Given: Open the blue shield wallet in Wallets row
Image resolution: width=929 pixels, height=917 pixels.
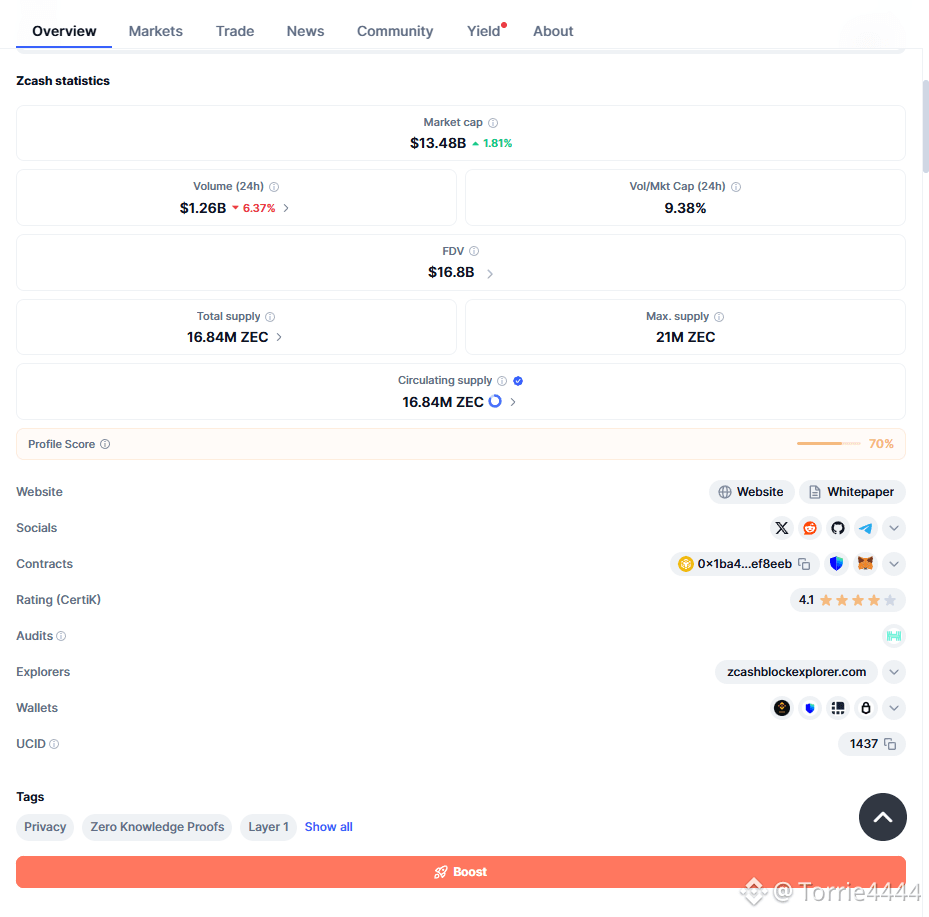Looking at the screenshot, I should pyautogui.click(x=809, y=708).
